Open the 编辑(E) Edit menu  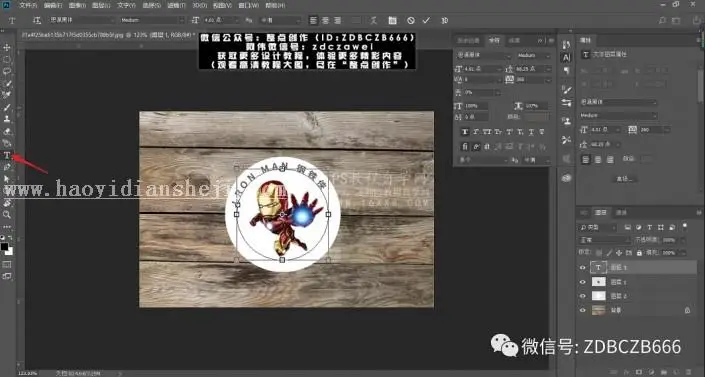coord(53,5)
